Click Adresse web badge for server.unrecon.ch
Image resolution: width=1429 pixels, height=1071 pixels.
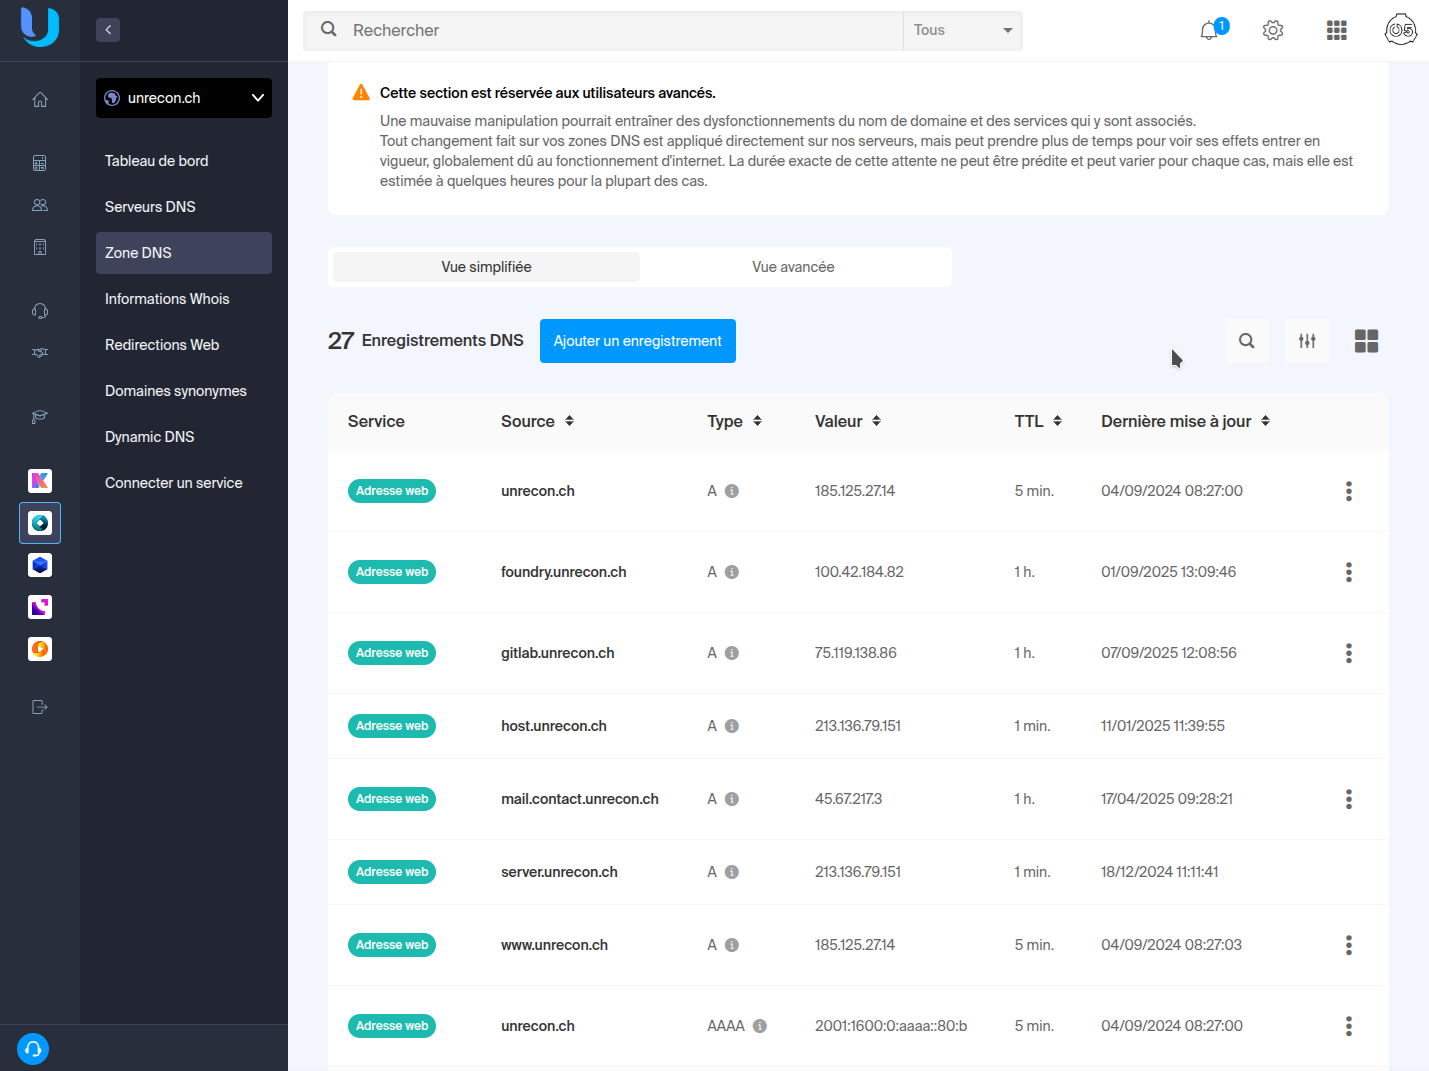point(392,872)
